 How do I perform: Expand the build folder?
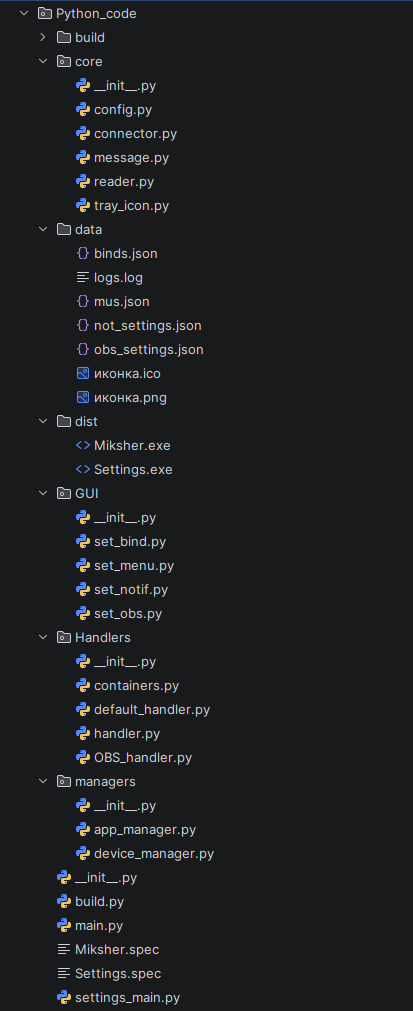43,37
